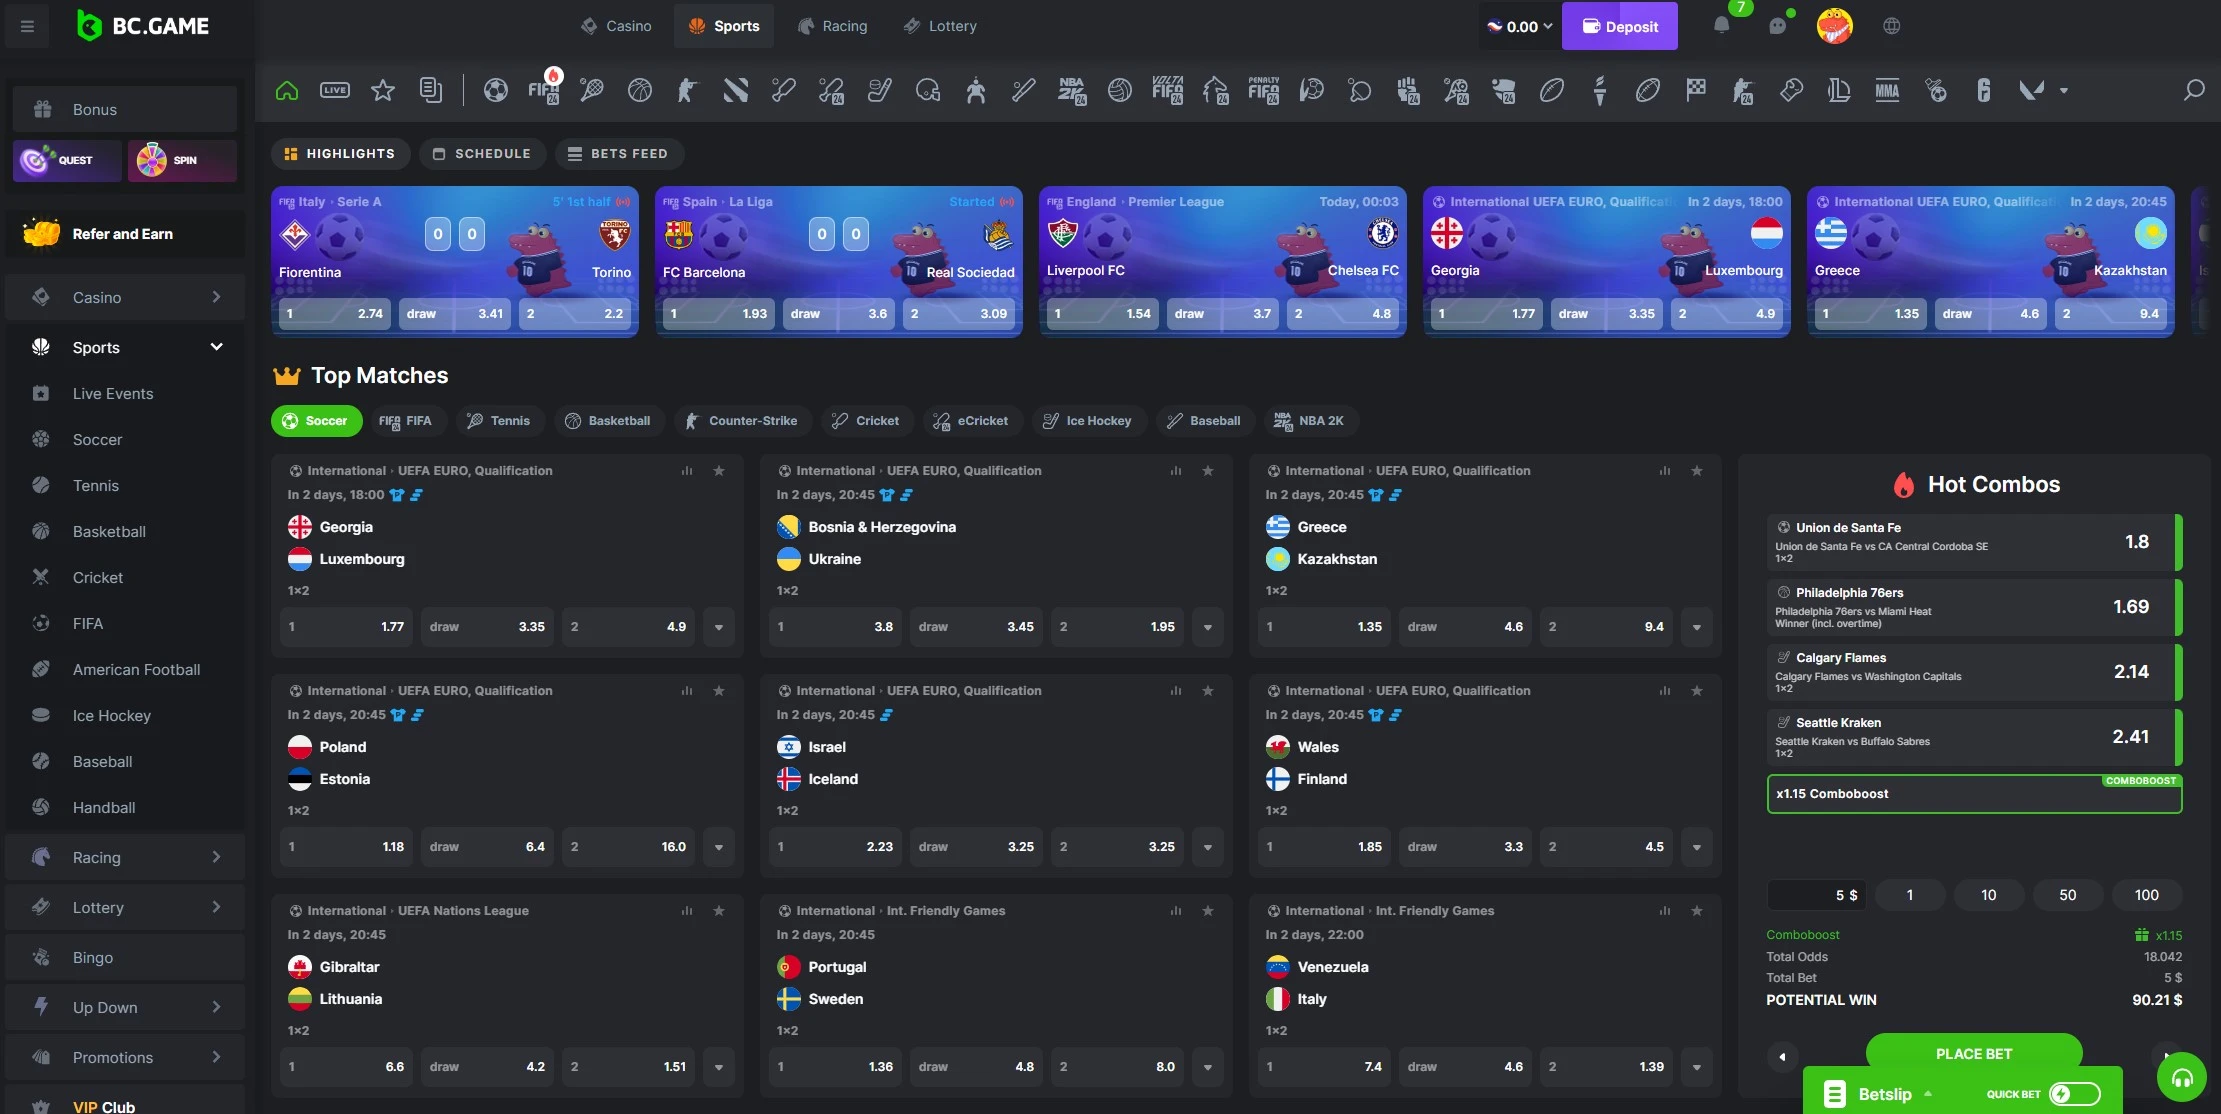Viewport: 2221px width, 1114px height.
Task: Open the support headset chat button
Action: pyautogui.click(x=2182, y=1078)
